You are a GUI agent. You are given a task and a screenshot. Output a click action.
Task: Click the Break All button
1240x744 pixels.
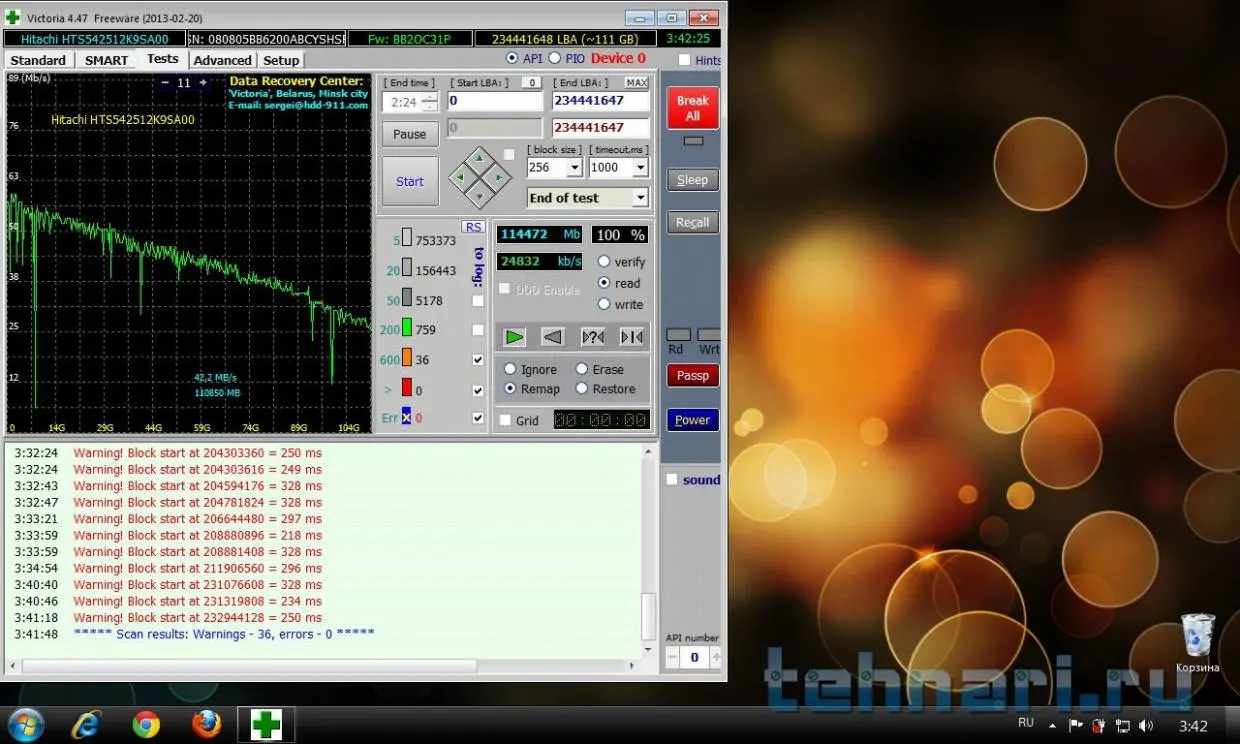pyautogui.click(x=692, y=108)
